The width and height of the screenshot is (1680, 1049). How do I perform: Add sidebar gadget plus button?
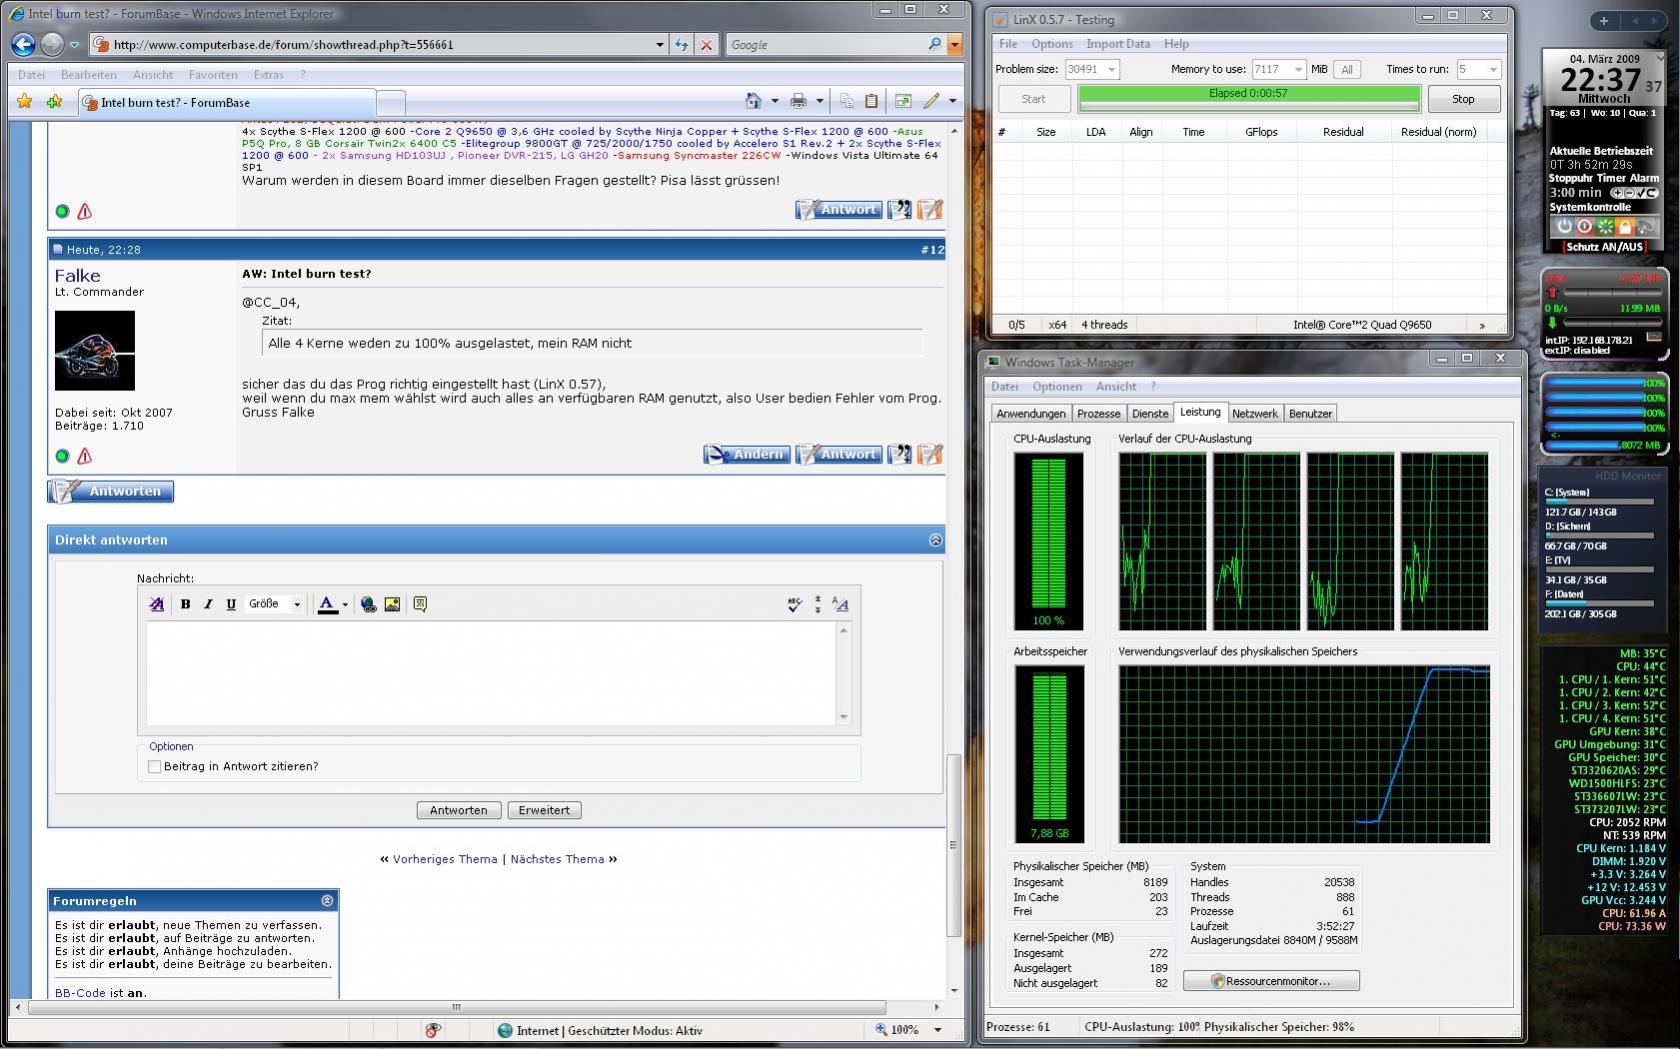point(1604,20)
